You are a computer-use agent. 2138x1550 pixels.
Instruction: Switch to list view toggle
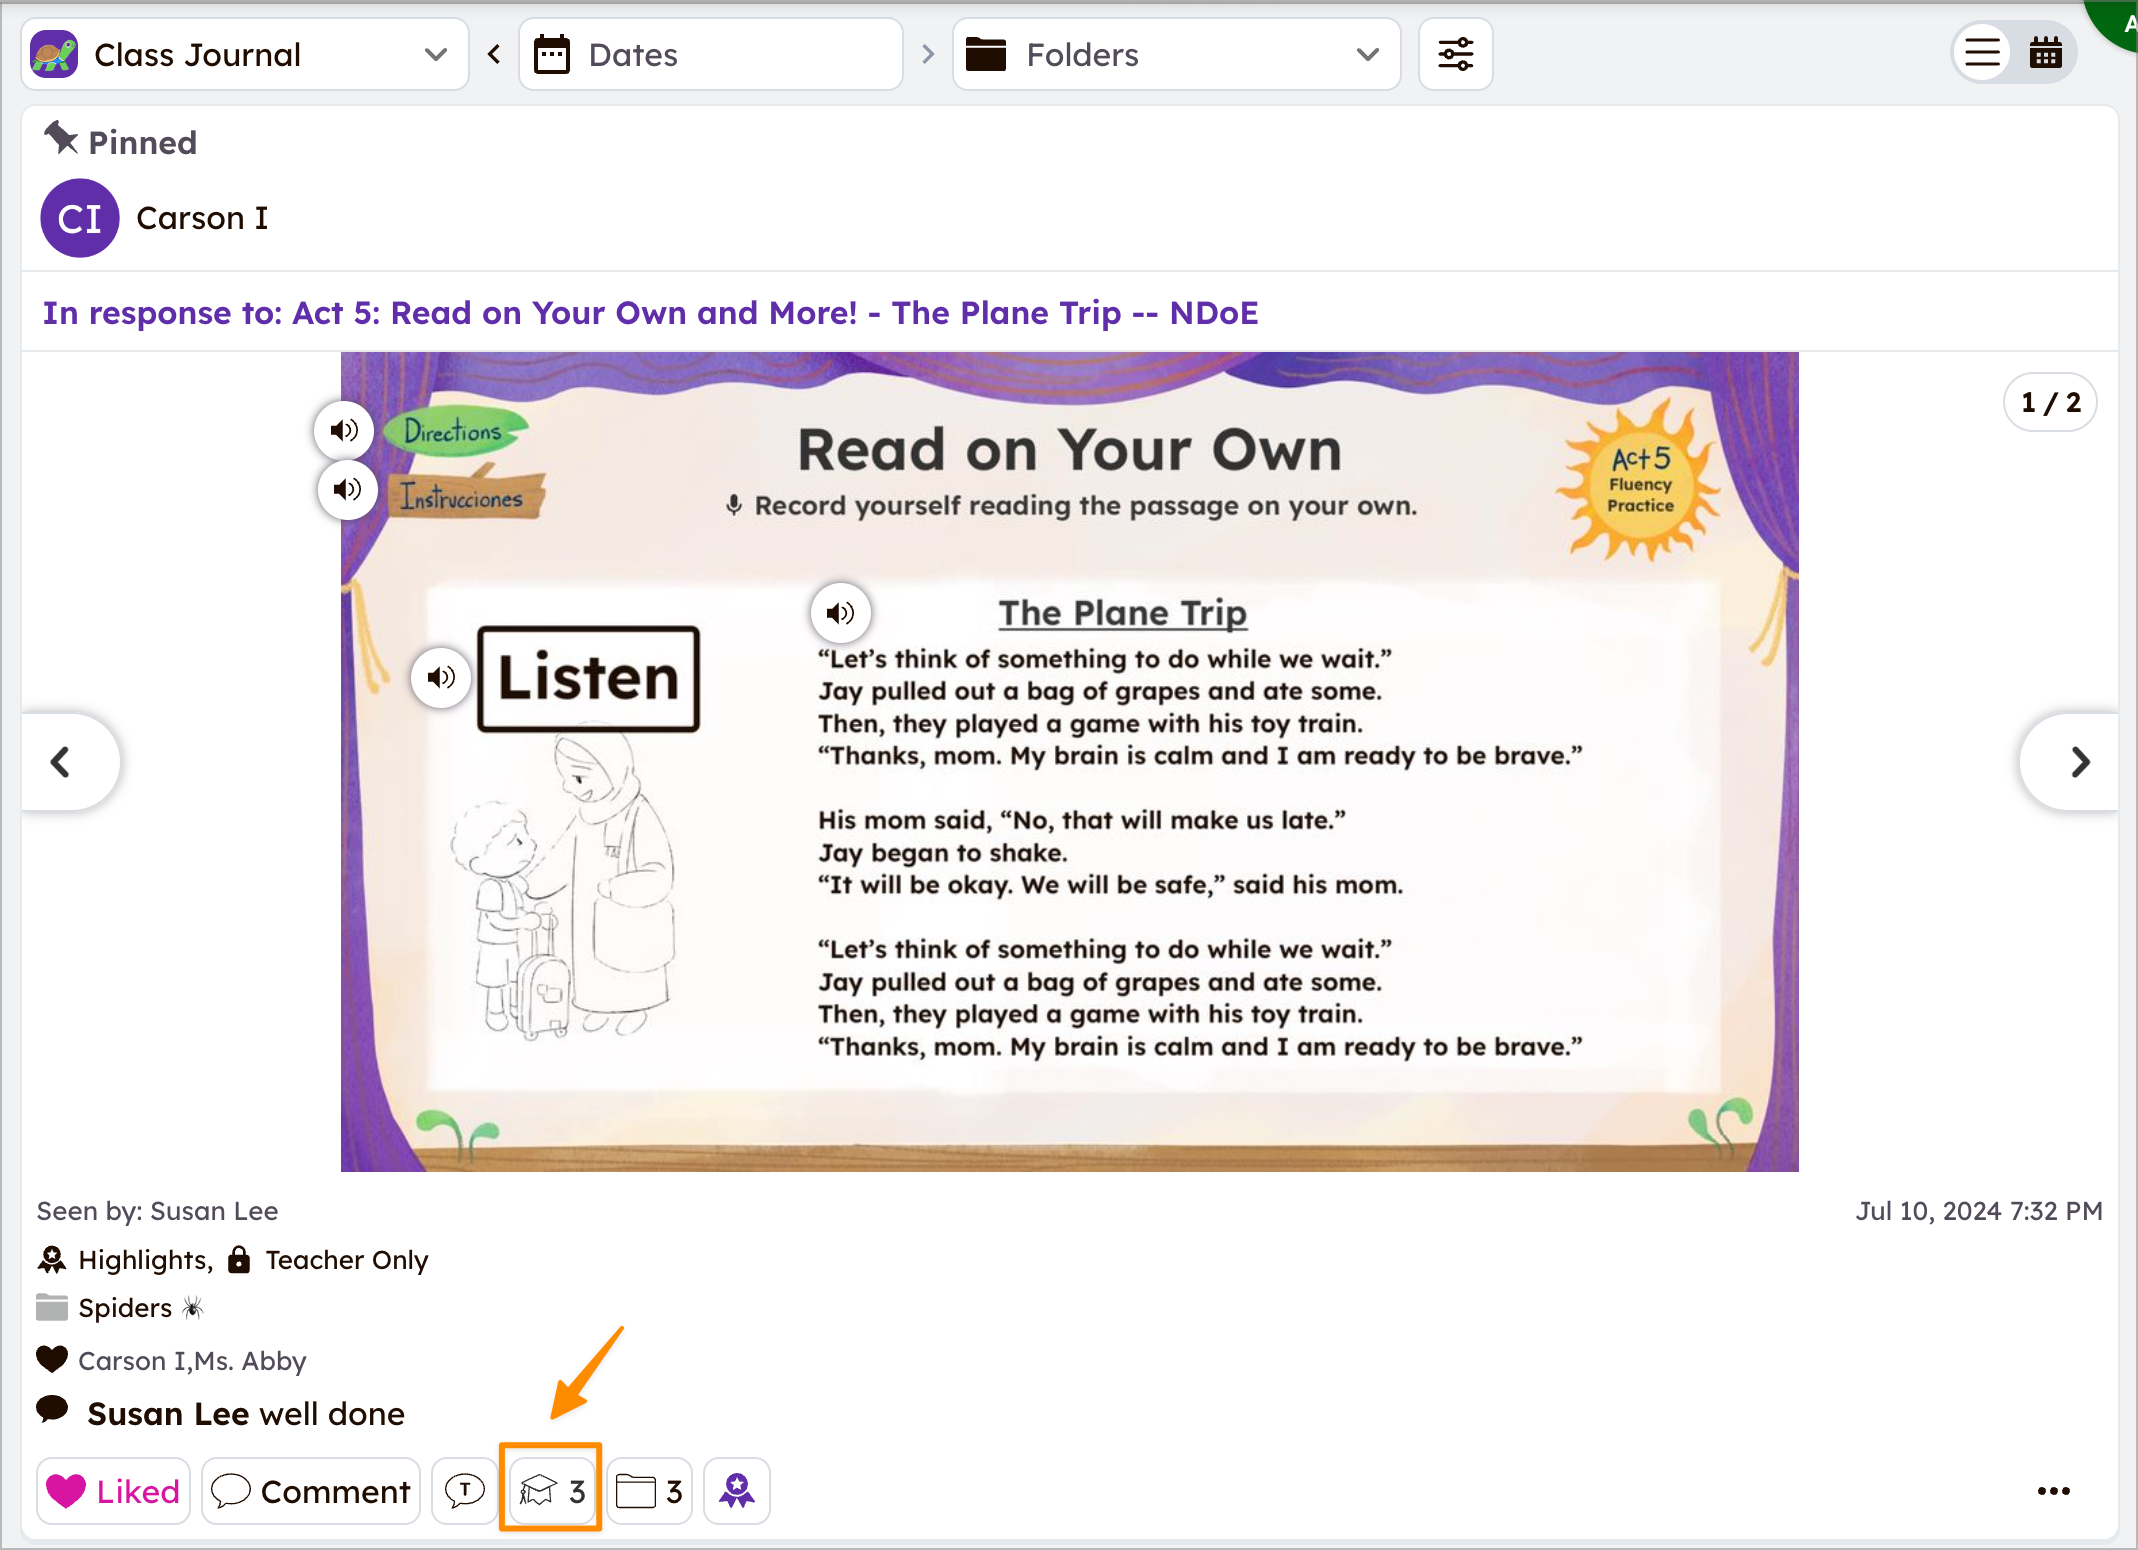[1982, 52]
